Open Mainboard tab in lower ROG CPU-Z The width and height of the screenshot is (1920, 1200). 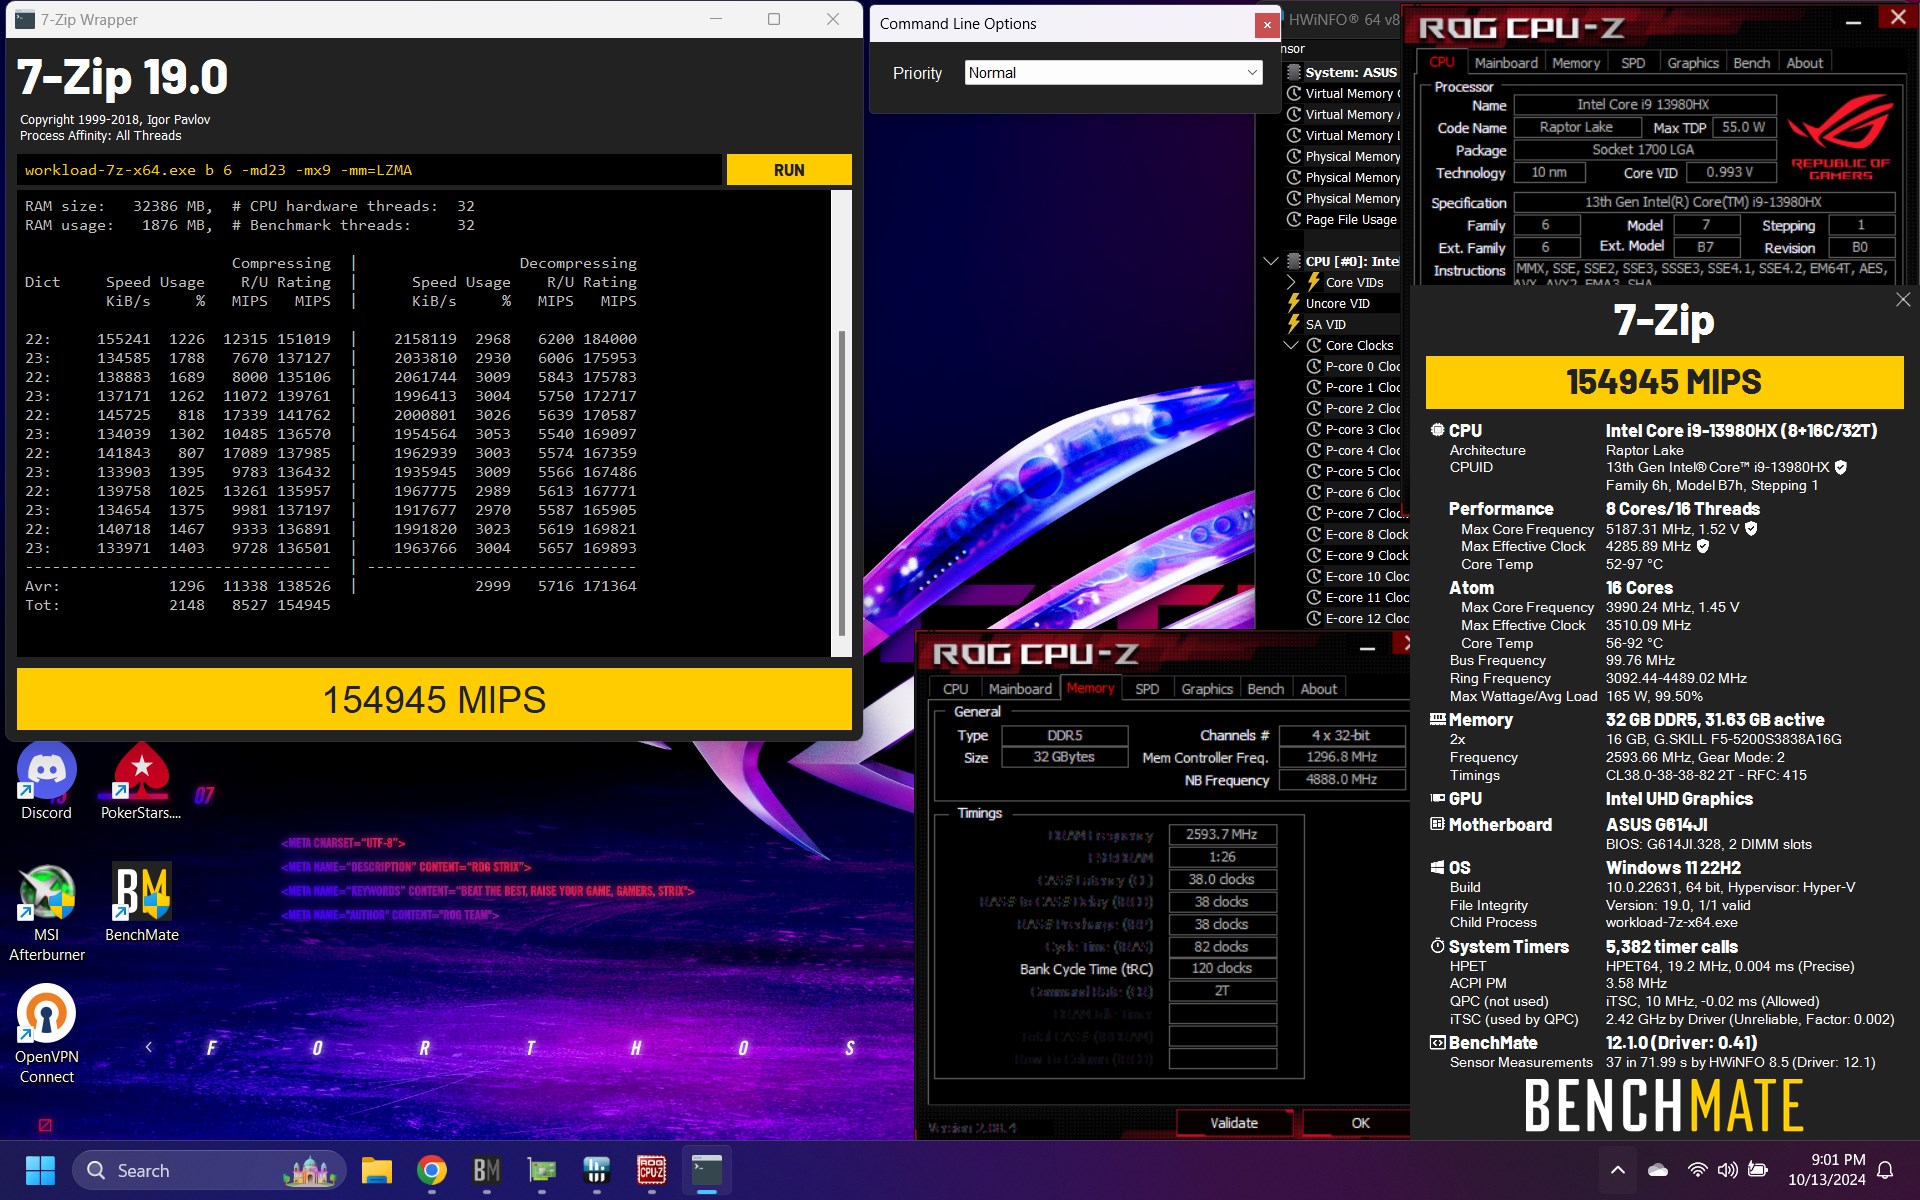pos(1019,689)
